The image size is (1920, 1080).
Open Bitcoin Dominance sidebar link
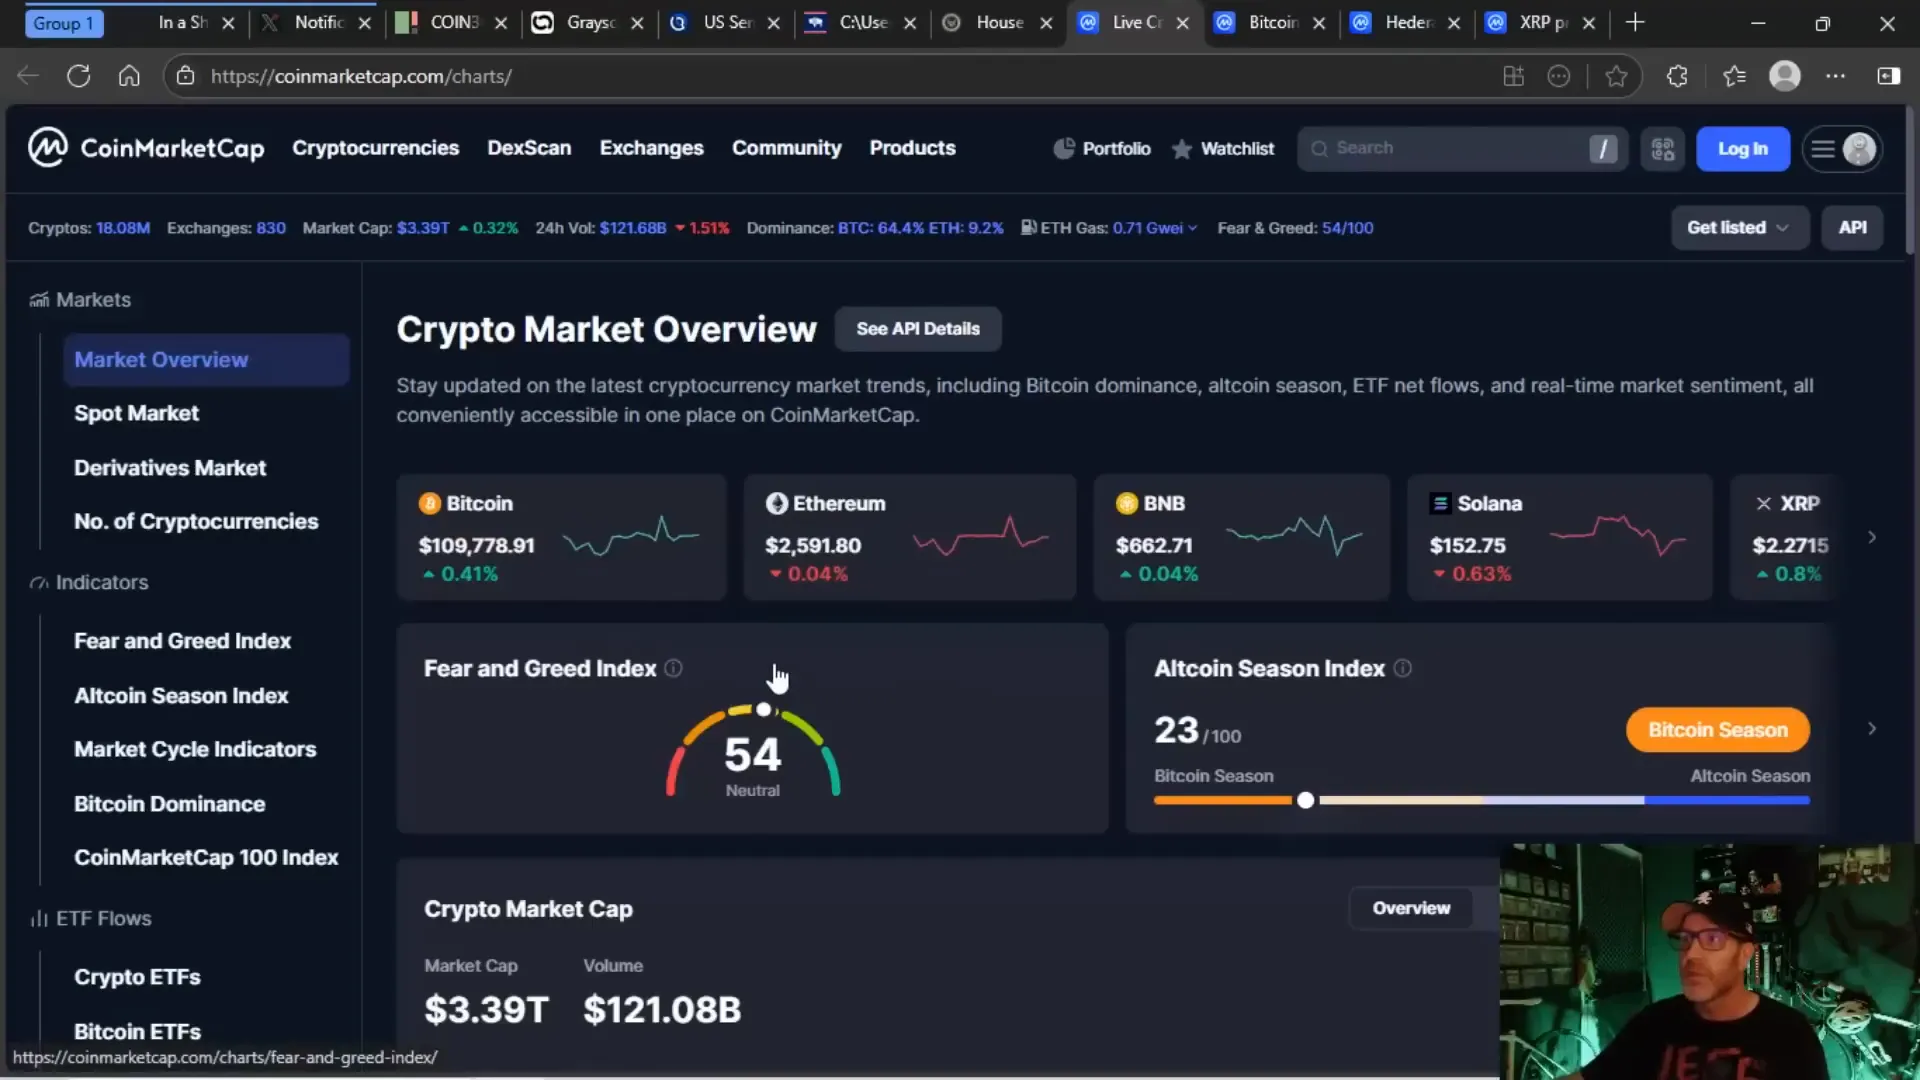pyautogui.click(x=169, y=804)
